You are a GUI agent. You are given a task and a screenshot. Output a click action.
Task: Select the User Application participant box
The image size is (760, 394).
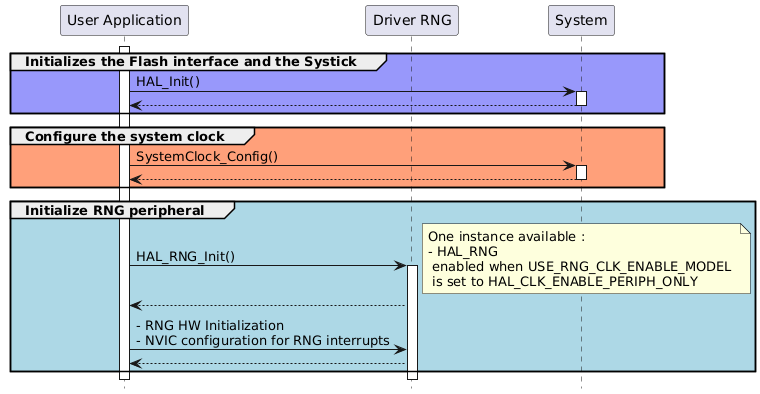tap(124, 20)
